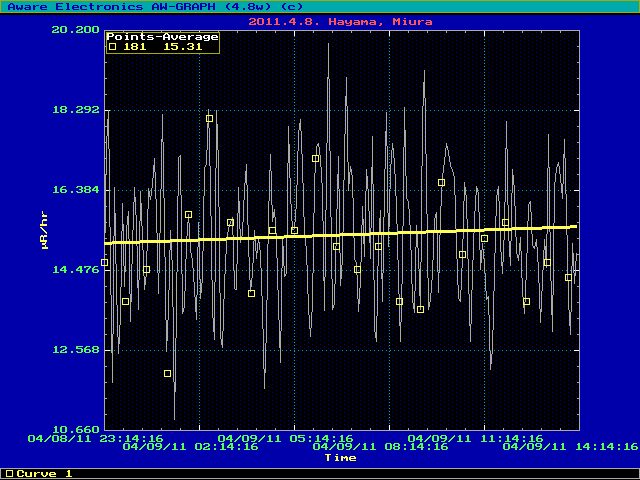Select the 04/08/11 23:14:16 start timestamp
Viewport: 640px width, 480px height.
(x=96, y=438)
